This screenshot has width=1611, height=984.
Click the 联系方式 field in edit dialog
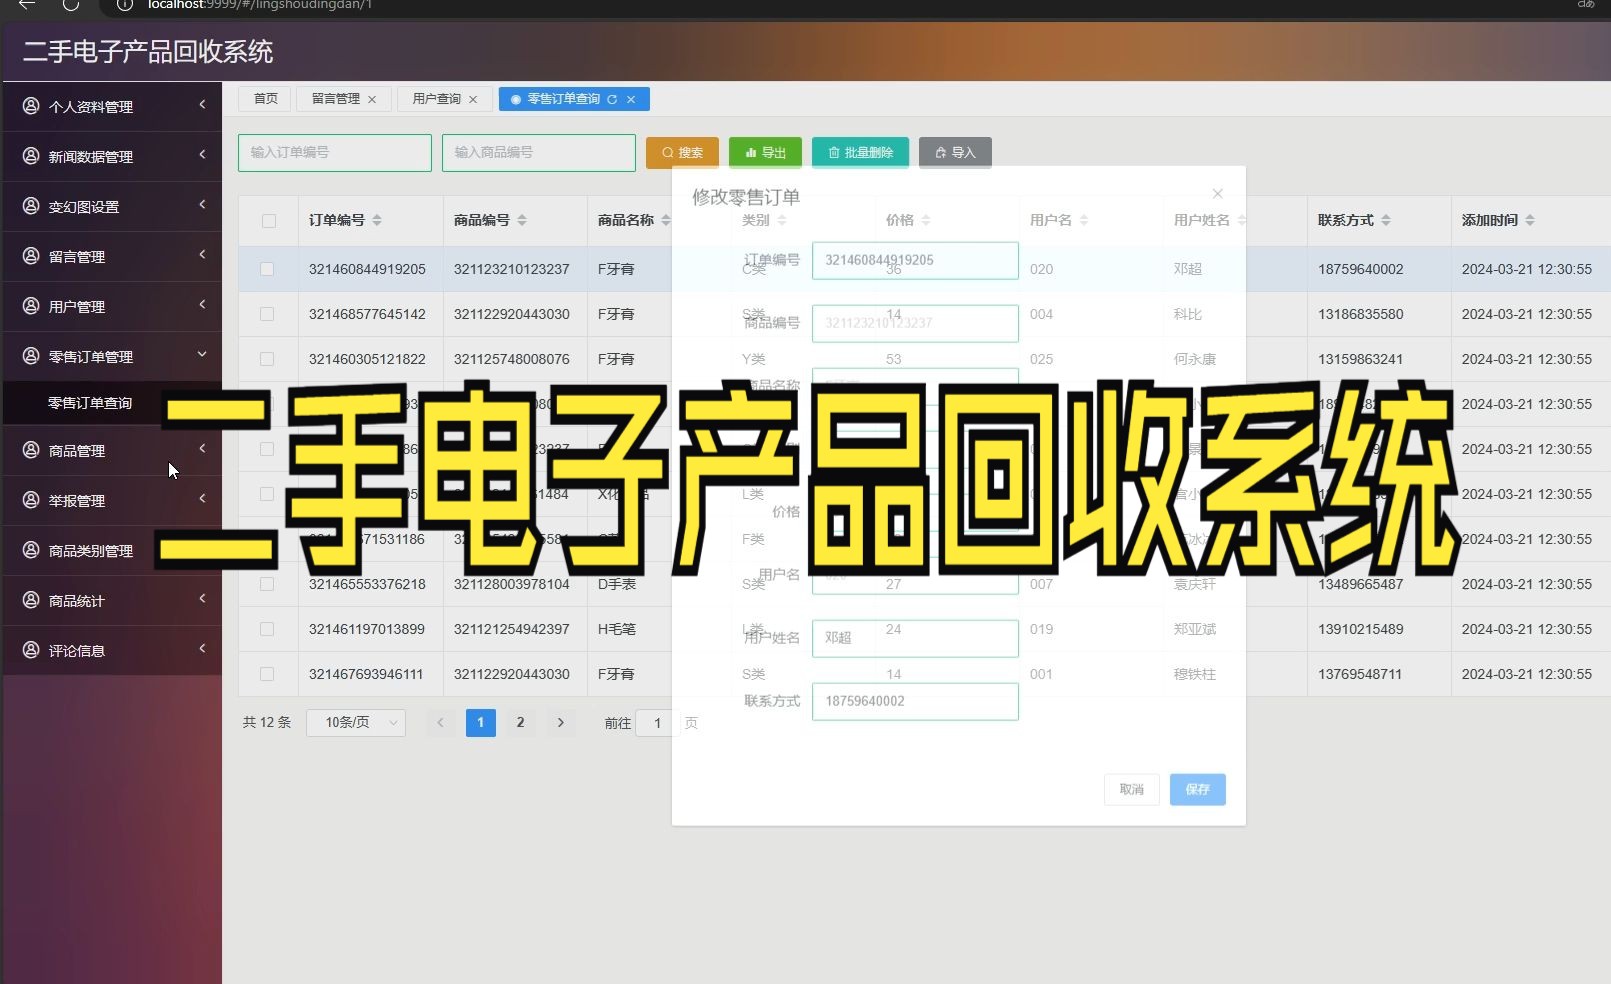[915, 701]
